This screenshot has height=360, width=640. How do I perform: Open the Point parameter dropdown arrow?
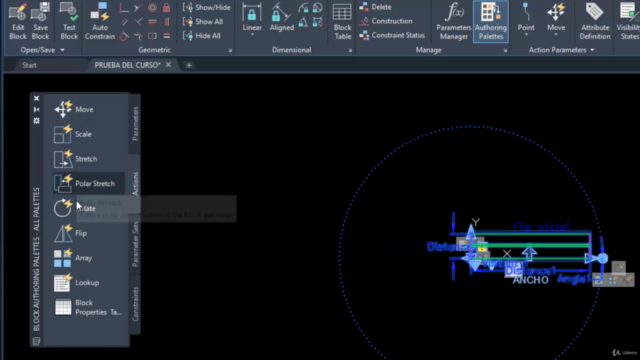[x=526, y=36]
